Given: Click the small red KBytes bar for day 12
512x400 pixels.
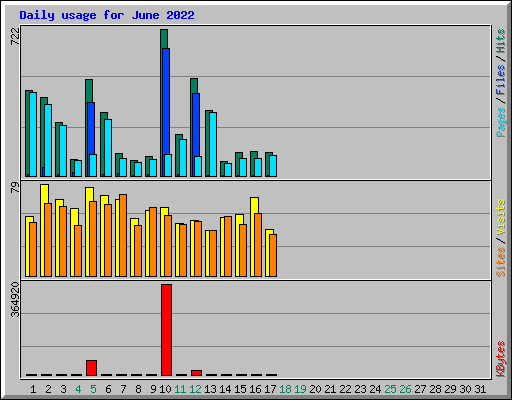Looking at the screenshot, I should click(x=196, y=373).
